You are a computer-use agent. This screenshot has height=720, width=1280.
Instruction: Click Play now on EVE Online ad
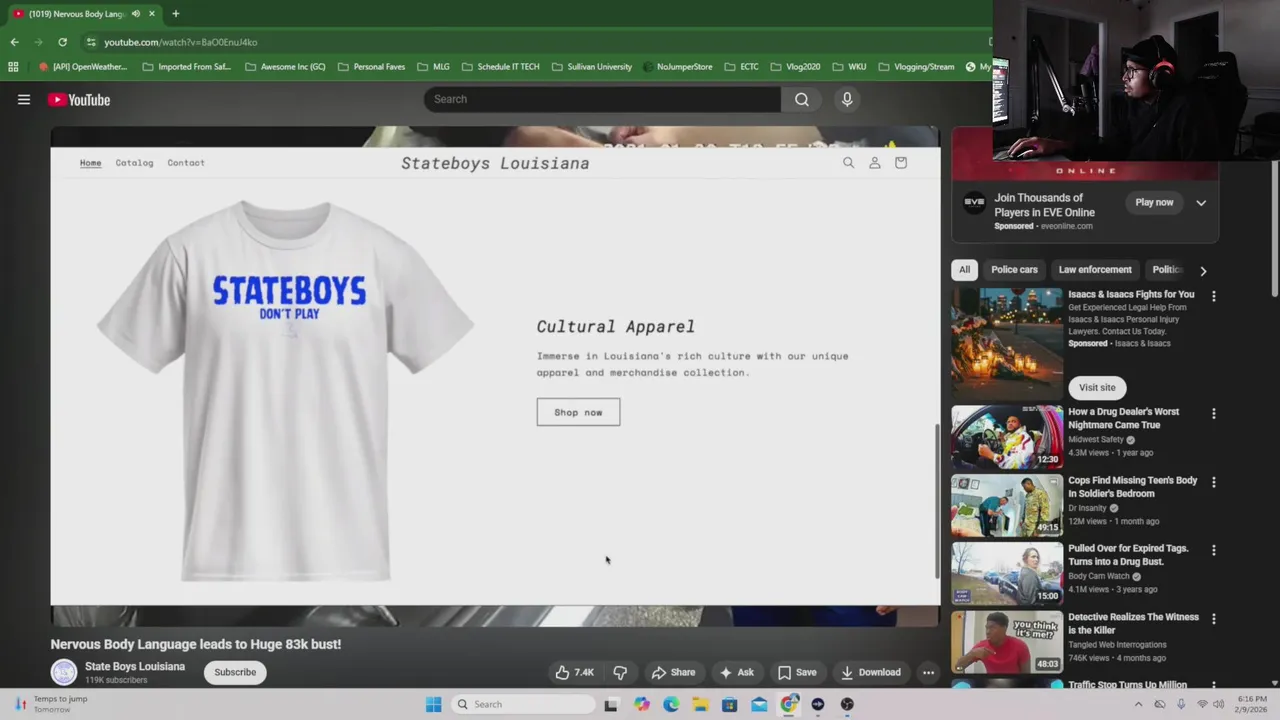(1154, 202)
